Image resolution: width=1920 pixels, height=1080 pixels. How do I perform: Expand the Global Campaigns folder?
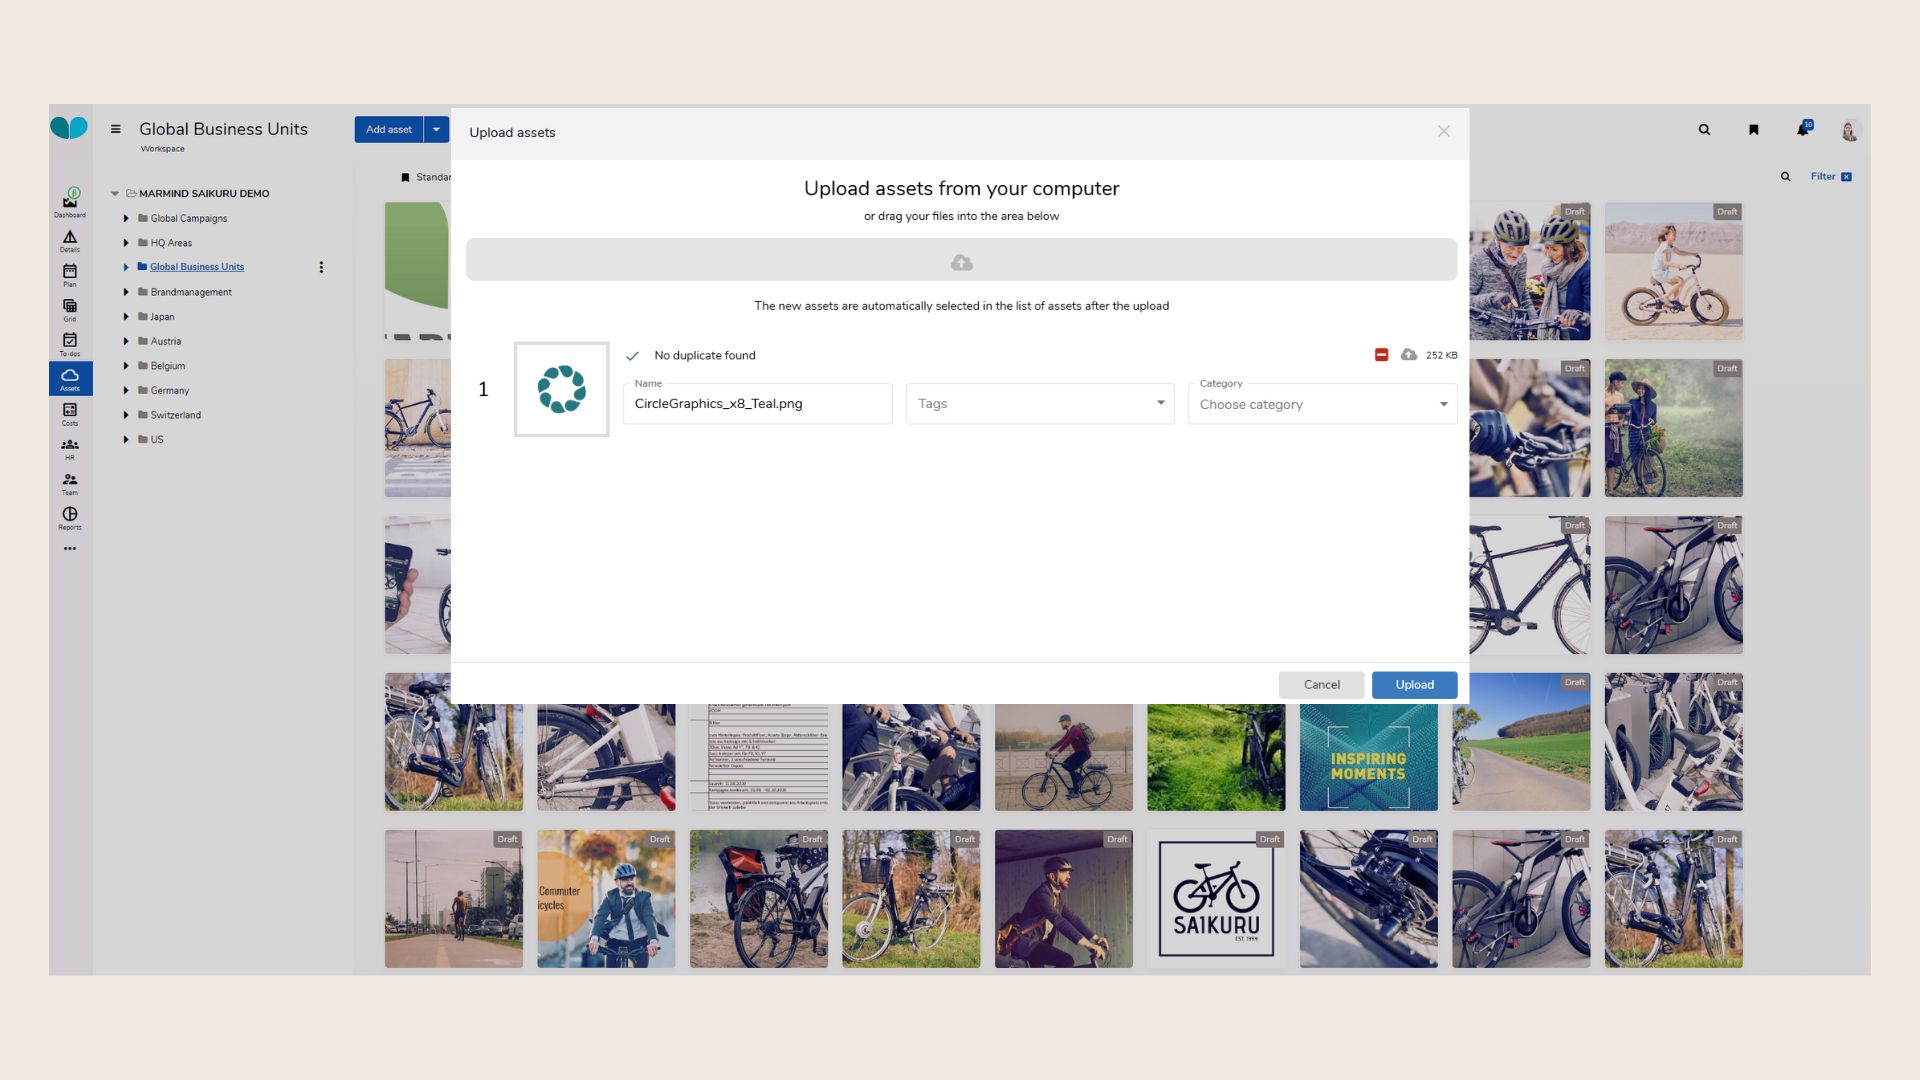127,218
